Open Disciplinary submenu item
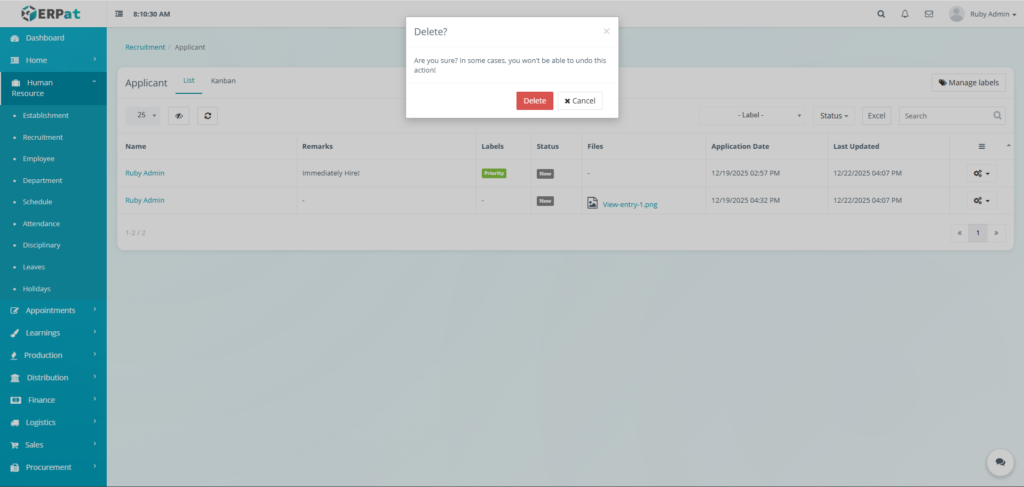Viewport: 1024px width, 487px height. coord(41,245)
